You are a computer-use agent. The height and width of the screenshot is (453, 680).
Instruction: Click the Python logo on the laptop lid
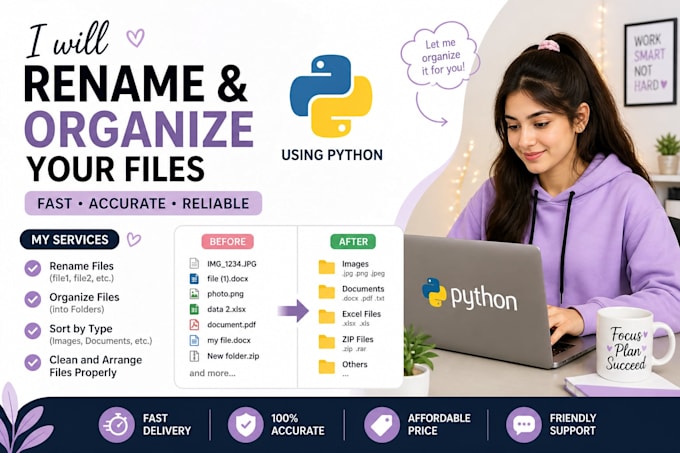tap(434, 293)
